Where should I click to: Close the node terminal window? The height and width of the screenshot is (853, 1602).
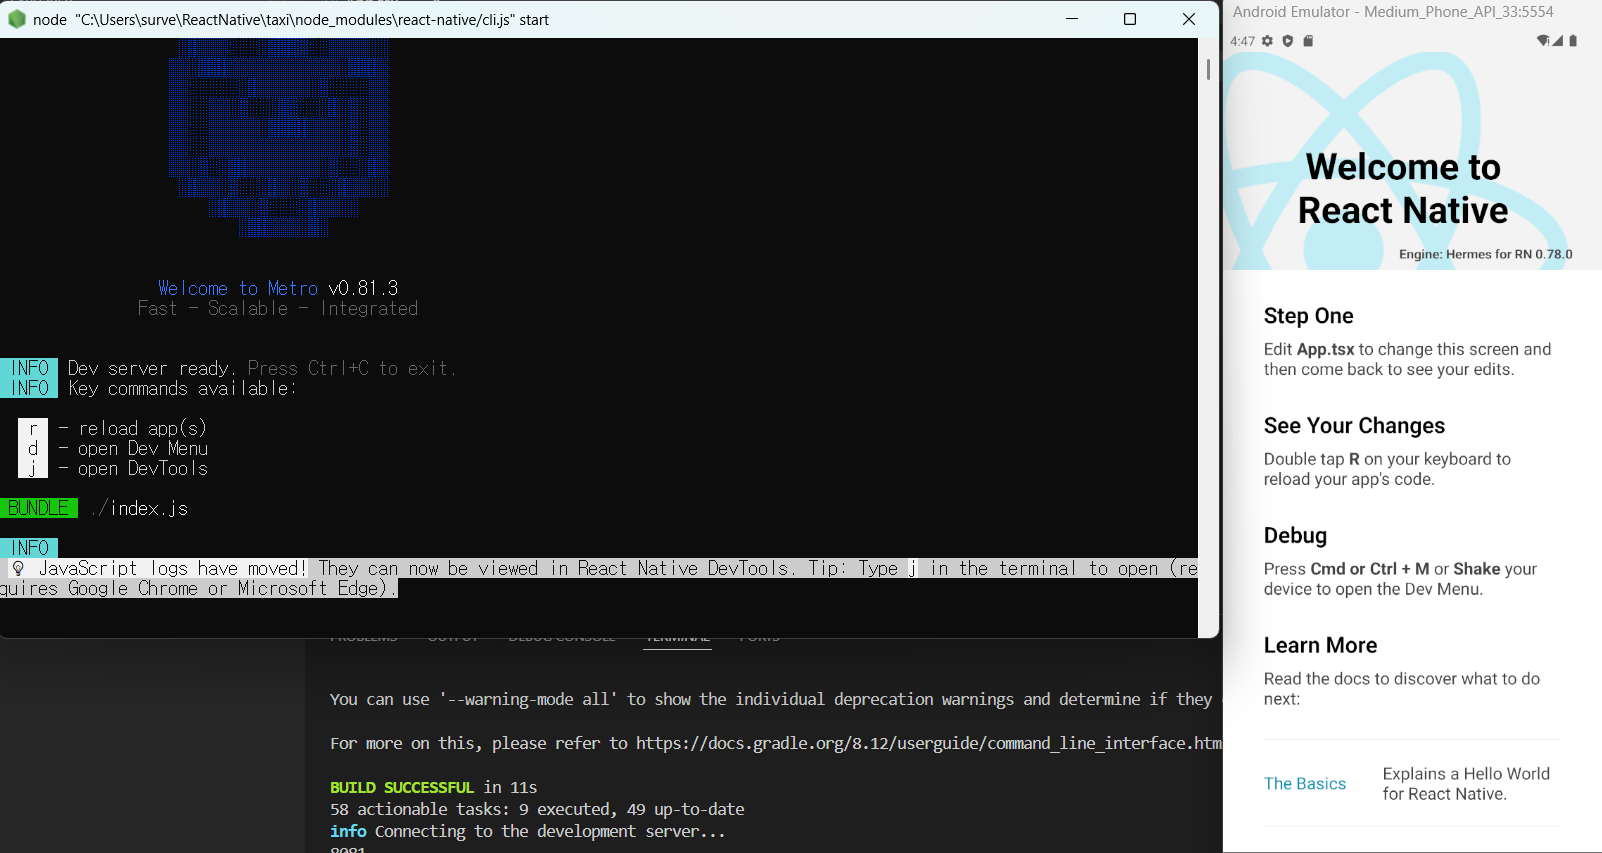pos(1189,19)
